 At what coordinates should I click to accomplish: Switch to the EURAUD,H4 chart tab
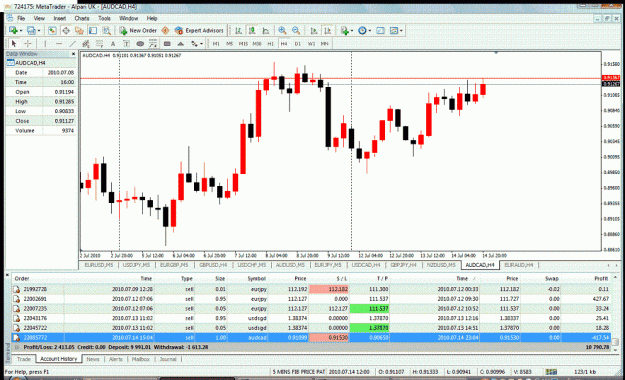(519, 265)
